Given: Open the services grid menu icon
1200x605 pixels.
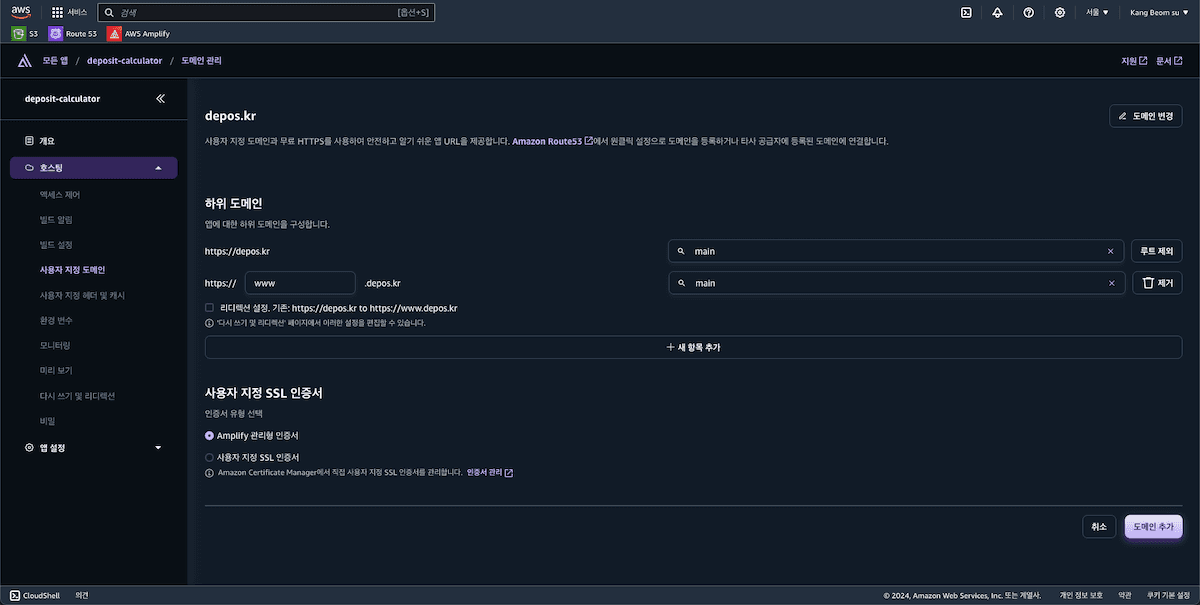Looking at the screenshot, I should (x=57, y=13).
